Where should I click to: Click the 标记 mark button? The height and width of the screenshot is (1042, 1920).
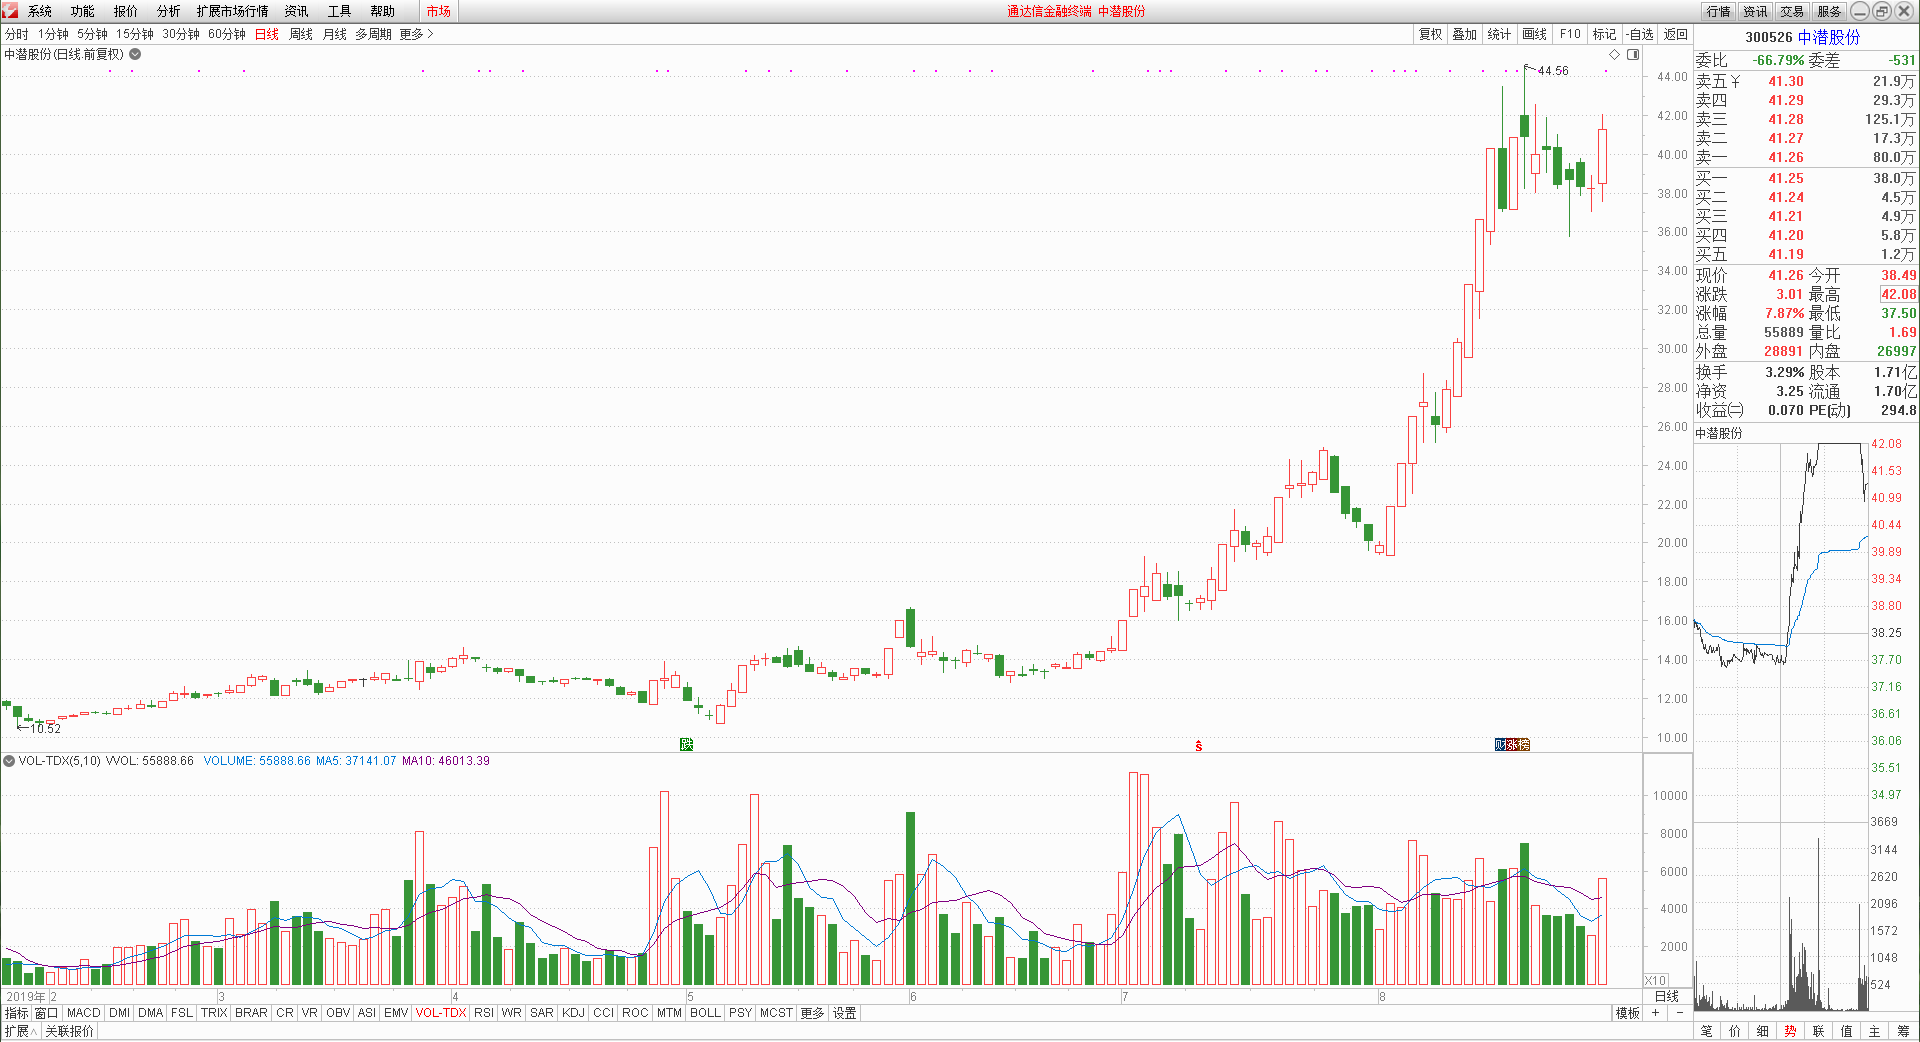click(x=1604, y=34)
